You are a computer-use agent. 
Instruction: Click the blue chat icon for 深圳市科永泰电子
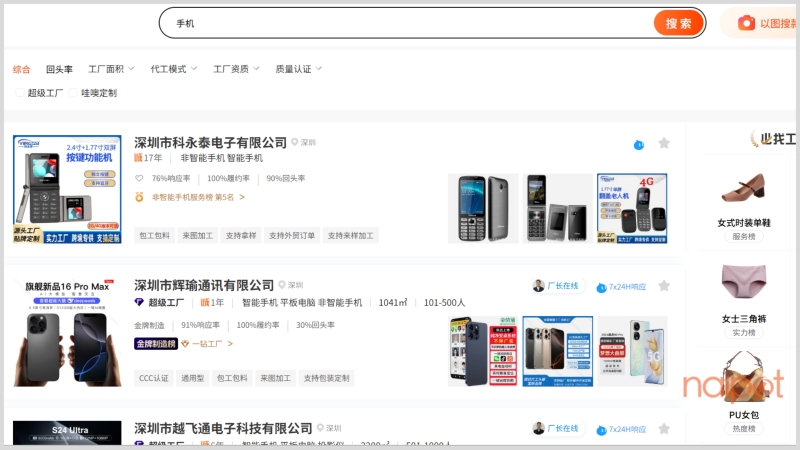click(638, 145)
